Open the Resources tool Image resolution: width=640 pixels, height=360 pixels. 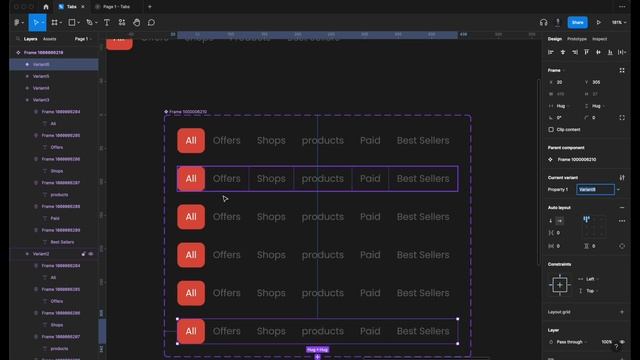click(x=122, y=22)
